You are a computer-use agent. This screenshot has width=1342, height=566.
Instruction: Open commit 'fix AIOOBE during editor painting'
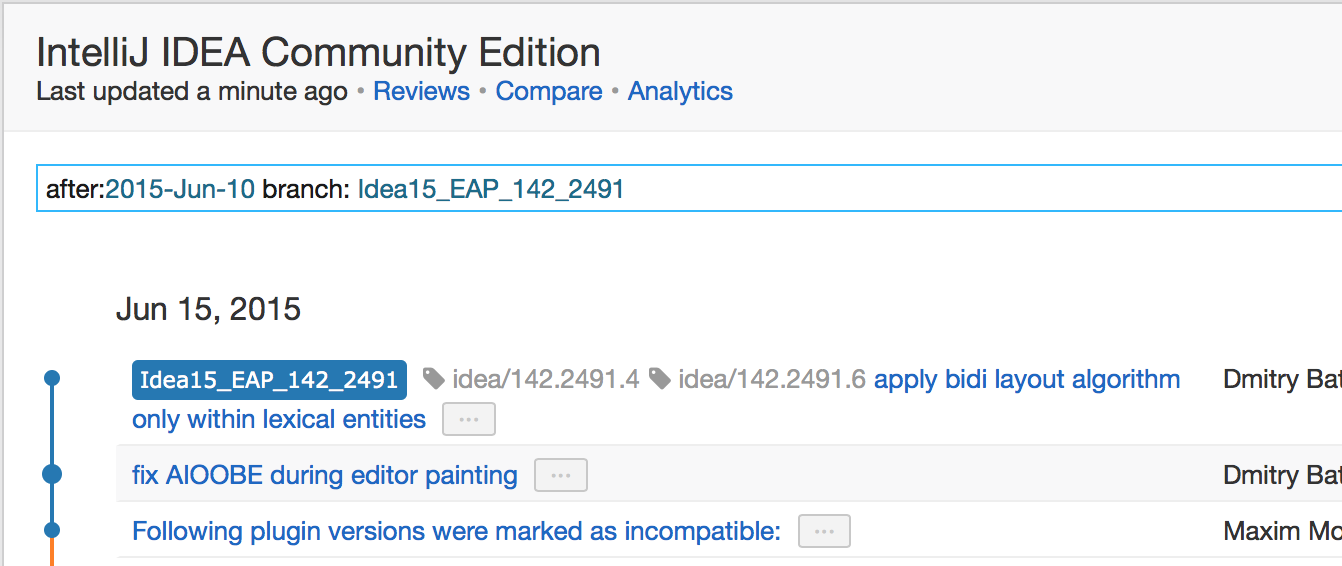(x=325, y=475)
